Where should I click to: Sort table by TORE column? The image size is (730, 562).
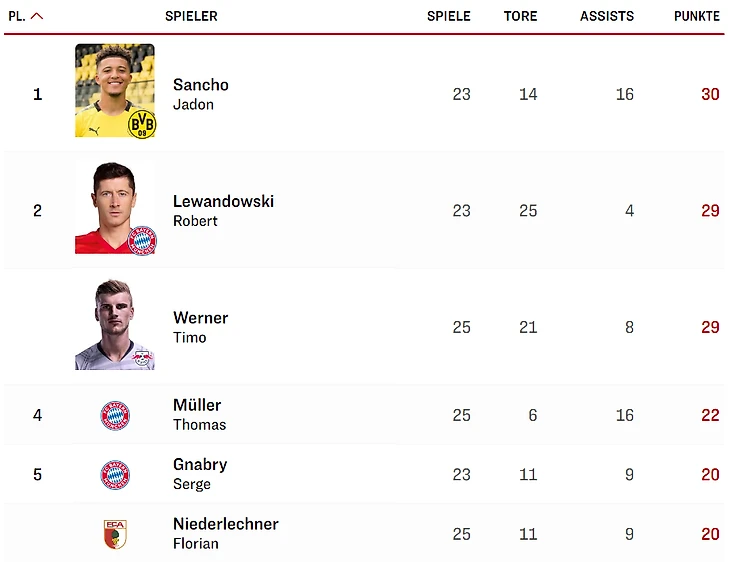[x=520, y=16]
